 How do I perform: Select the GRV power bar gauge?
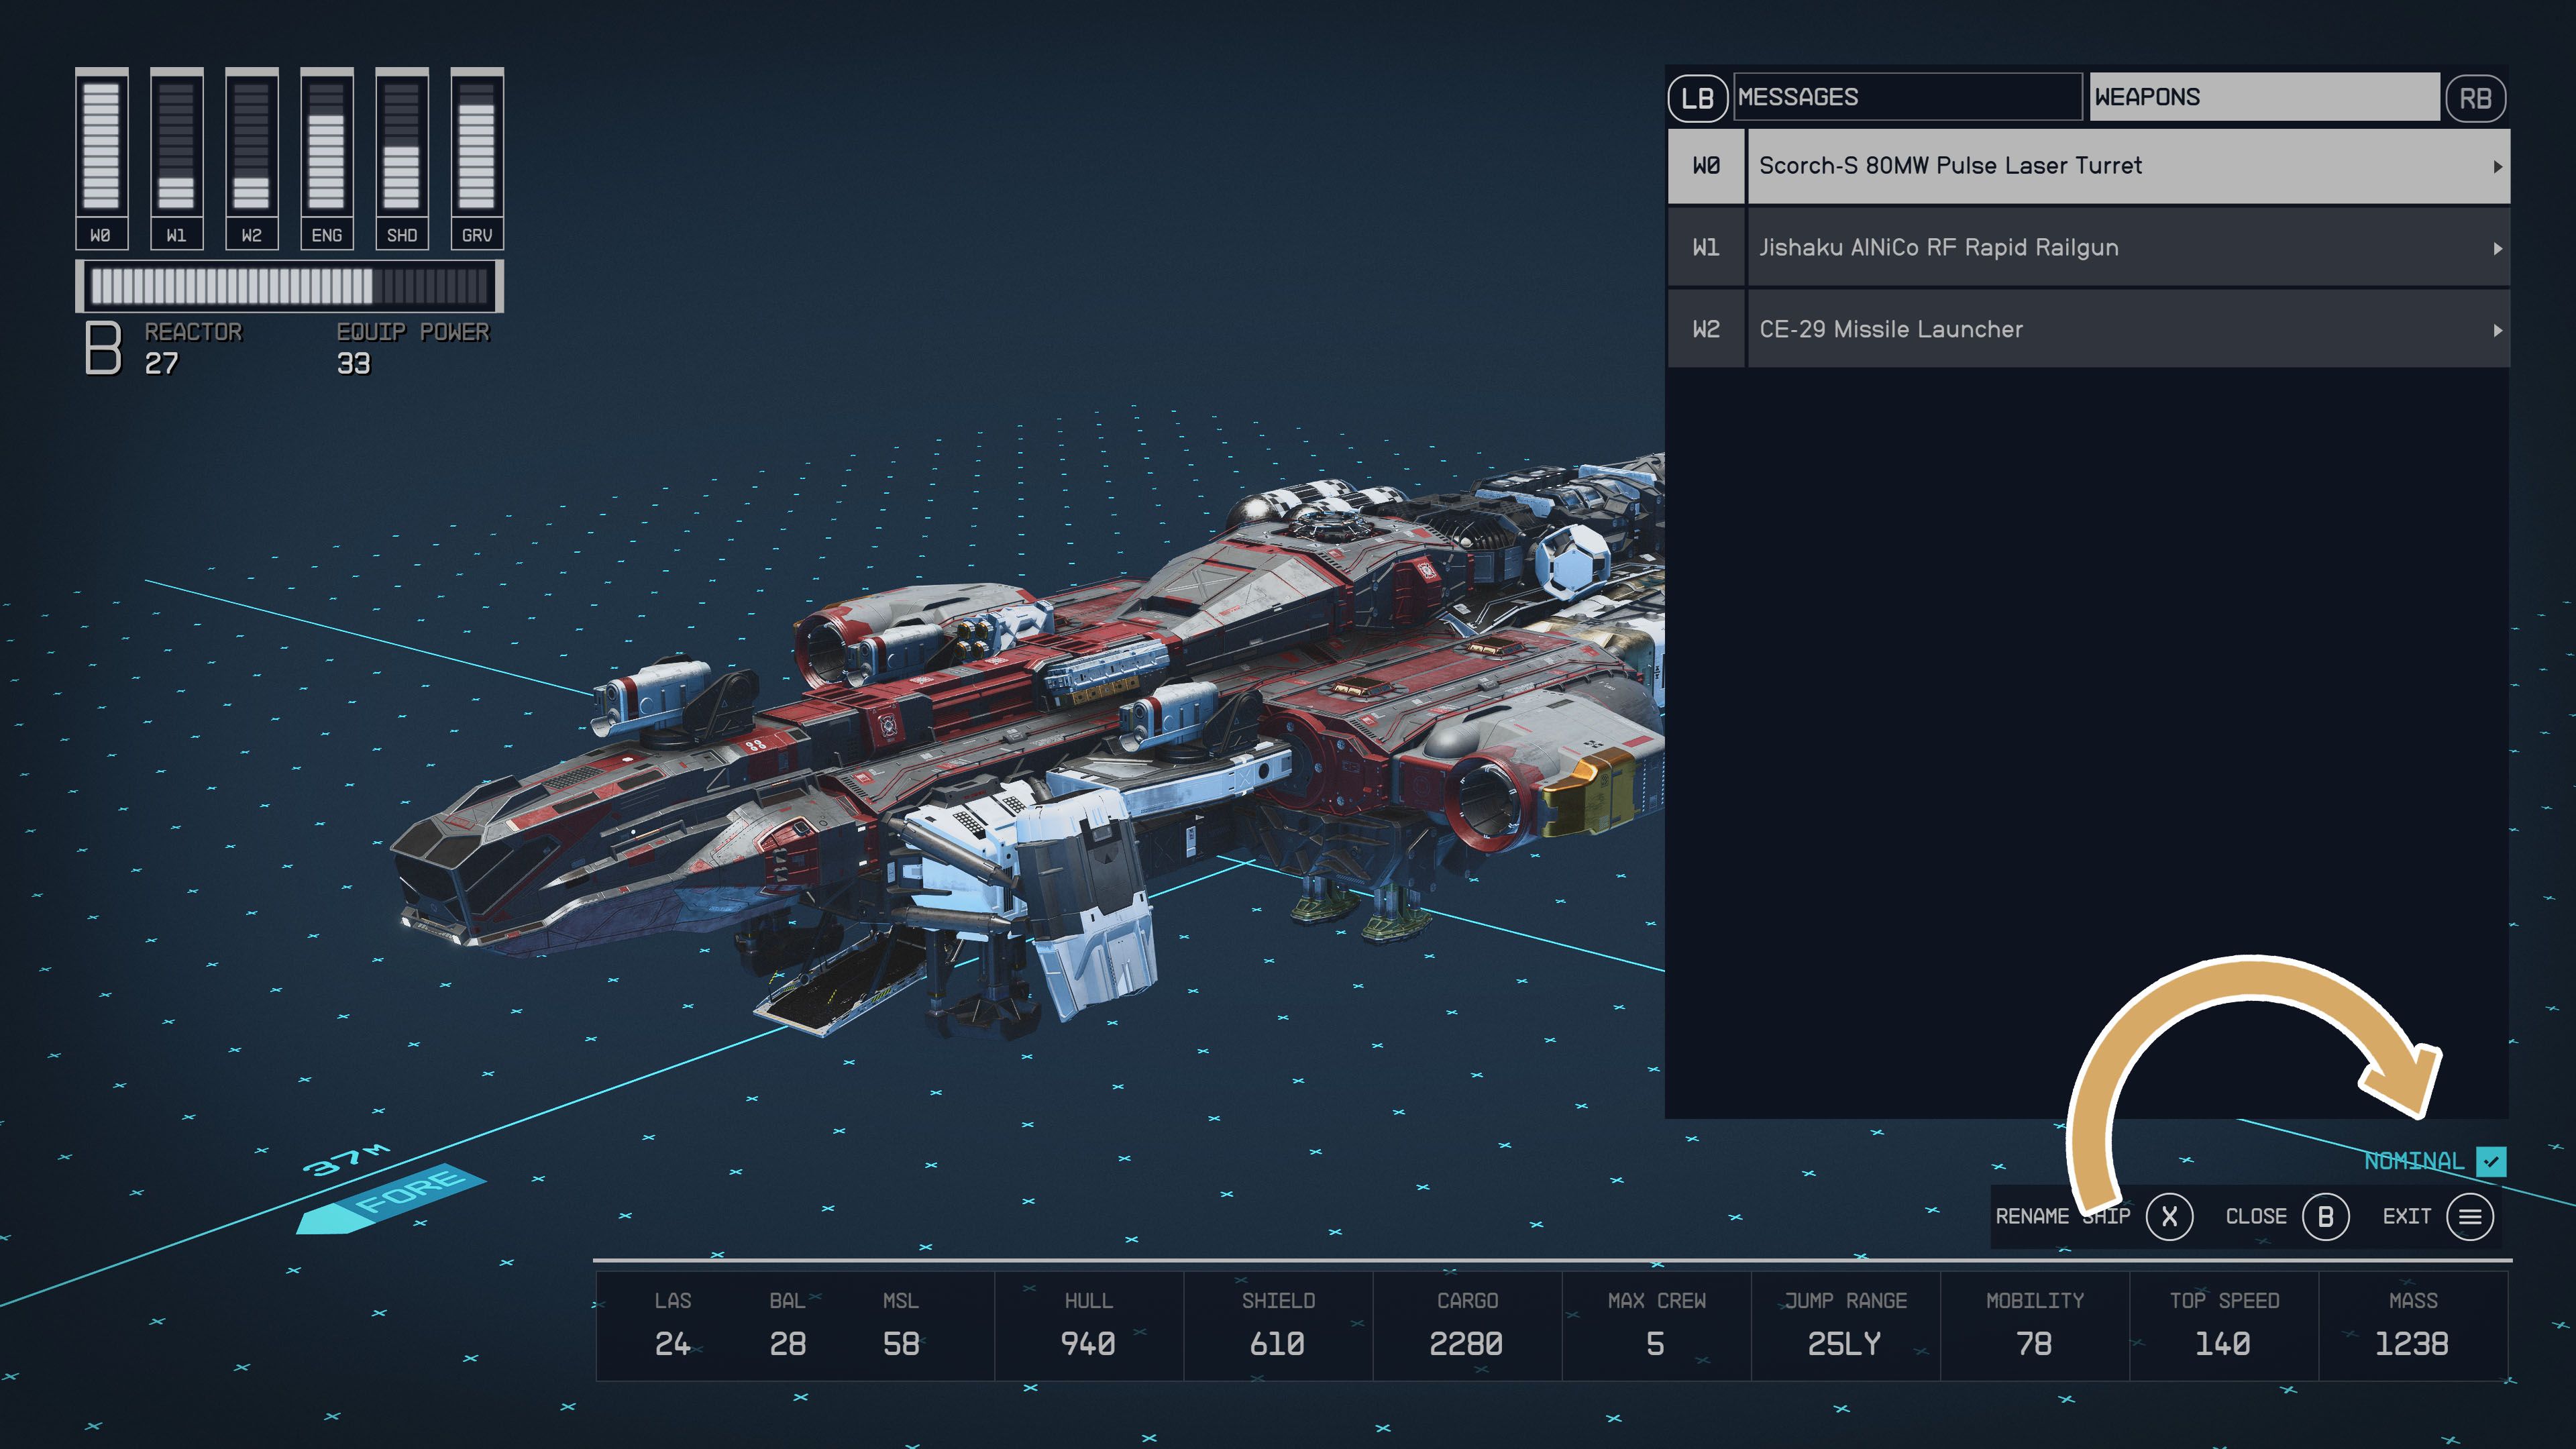(477, 145)
